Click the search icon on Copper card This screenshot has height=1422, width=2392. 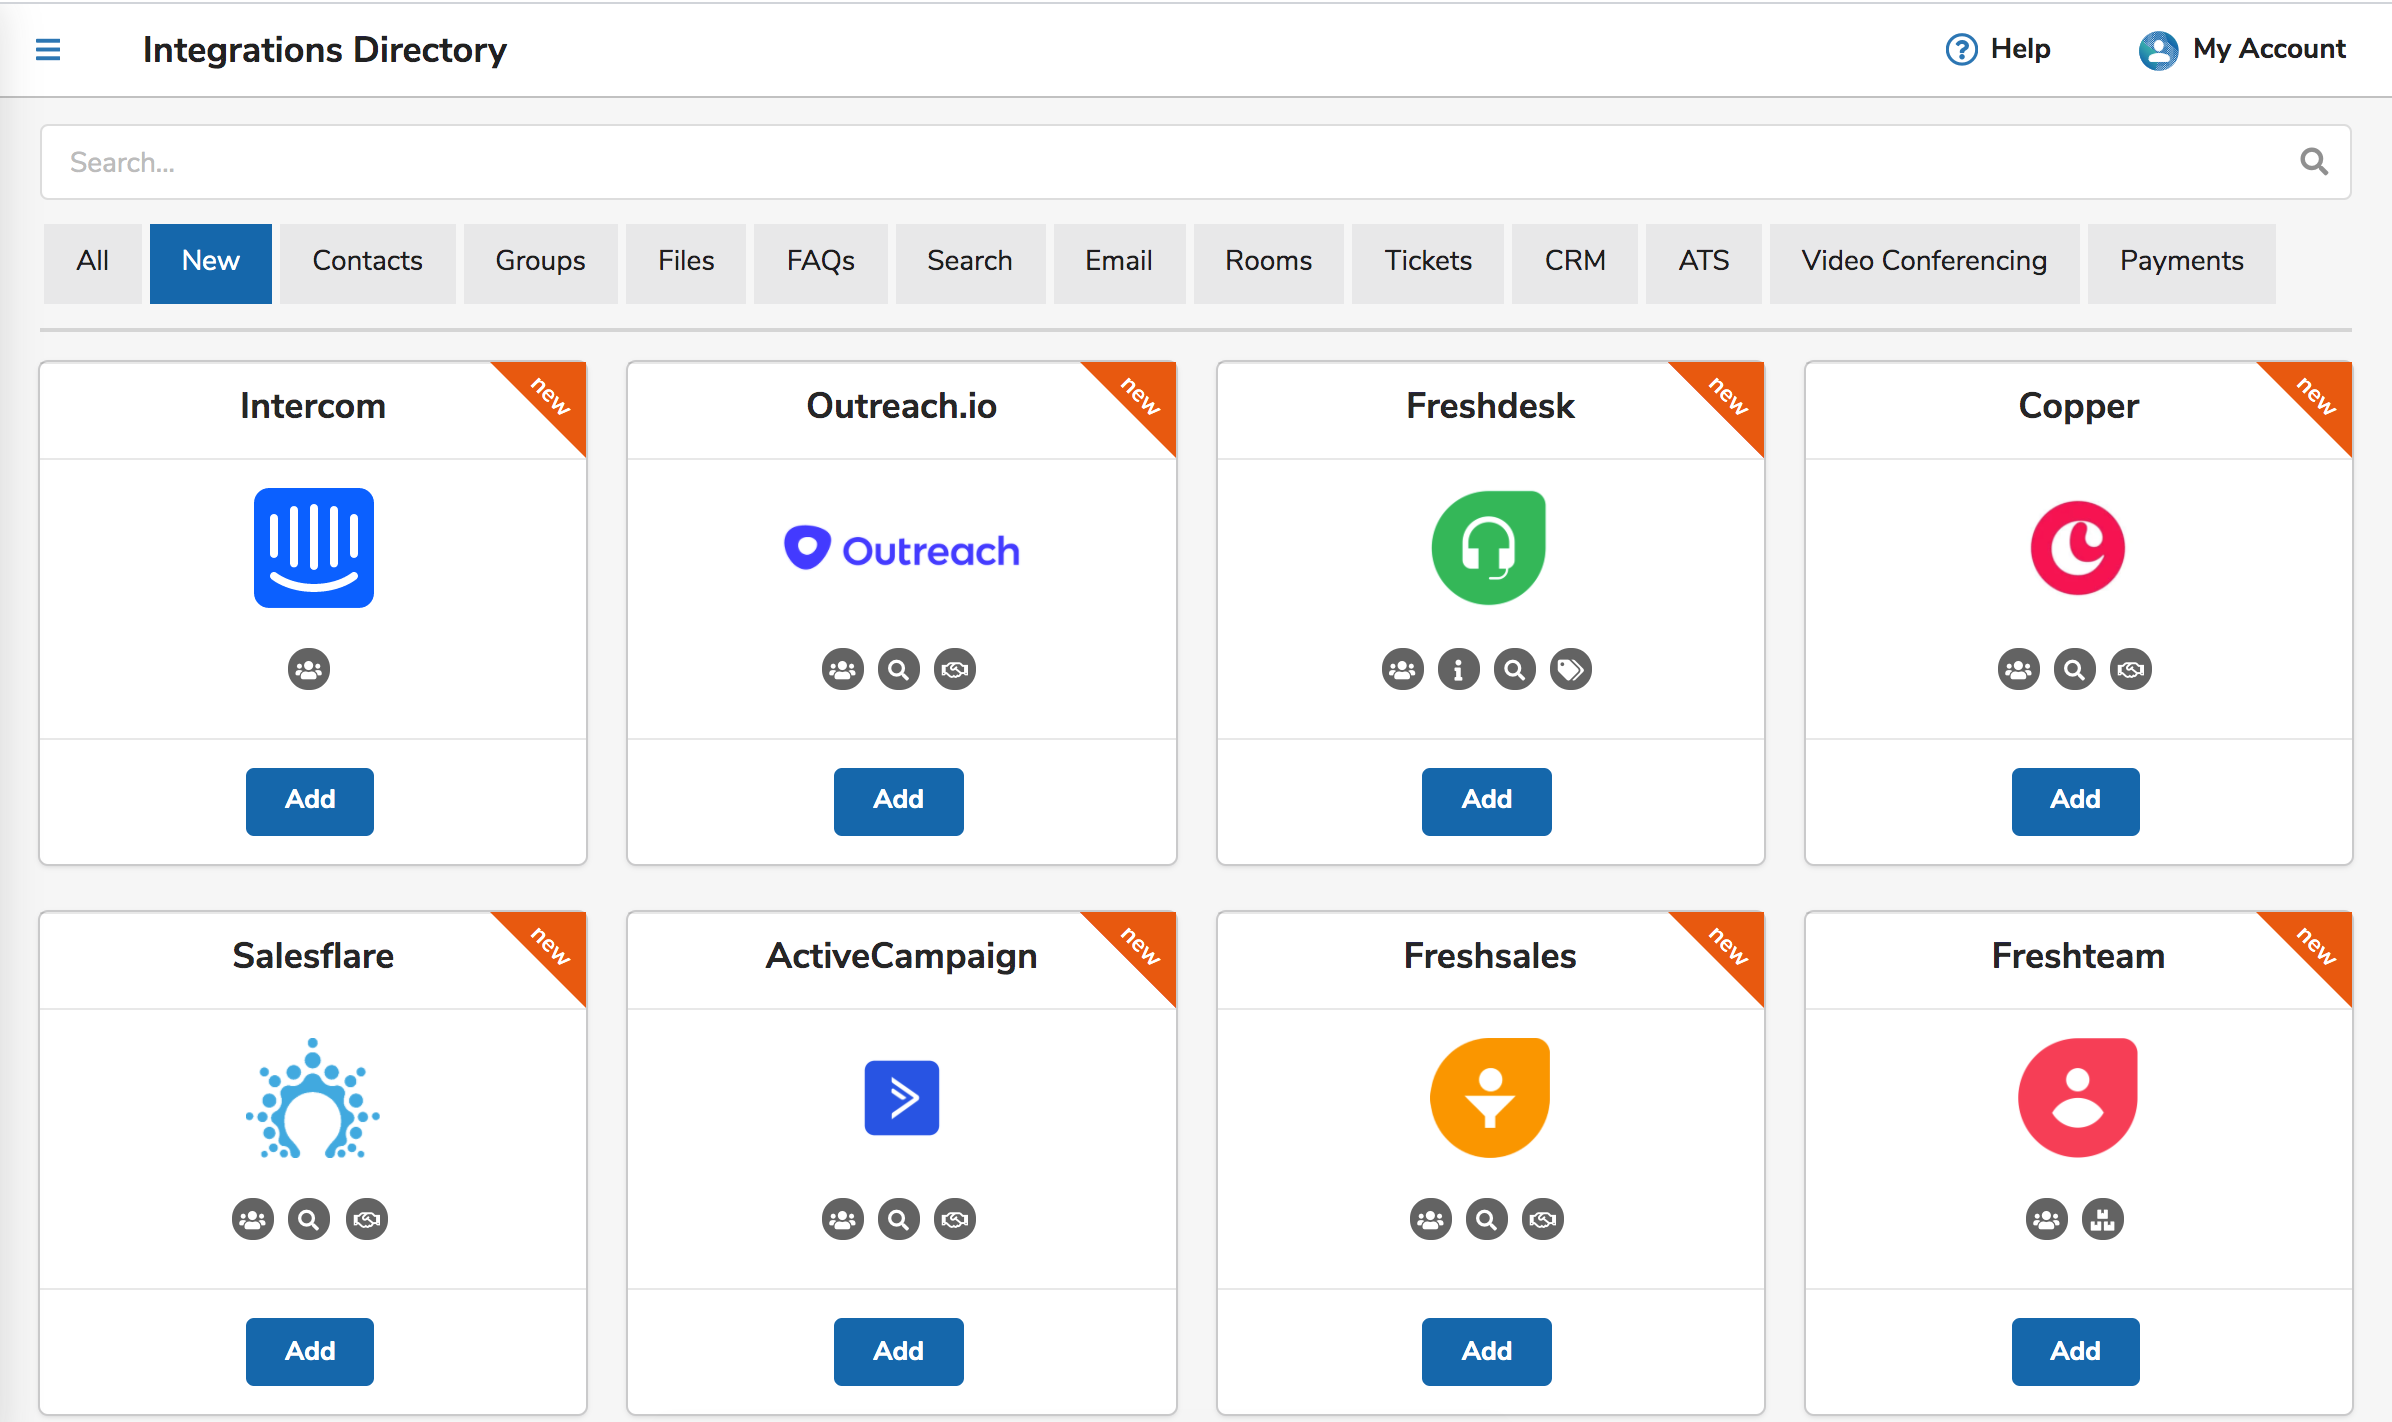pos(2075,669)
